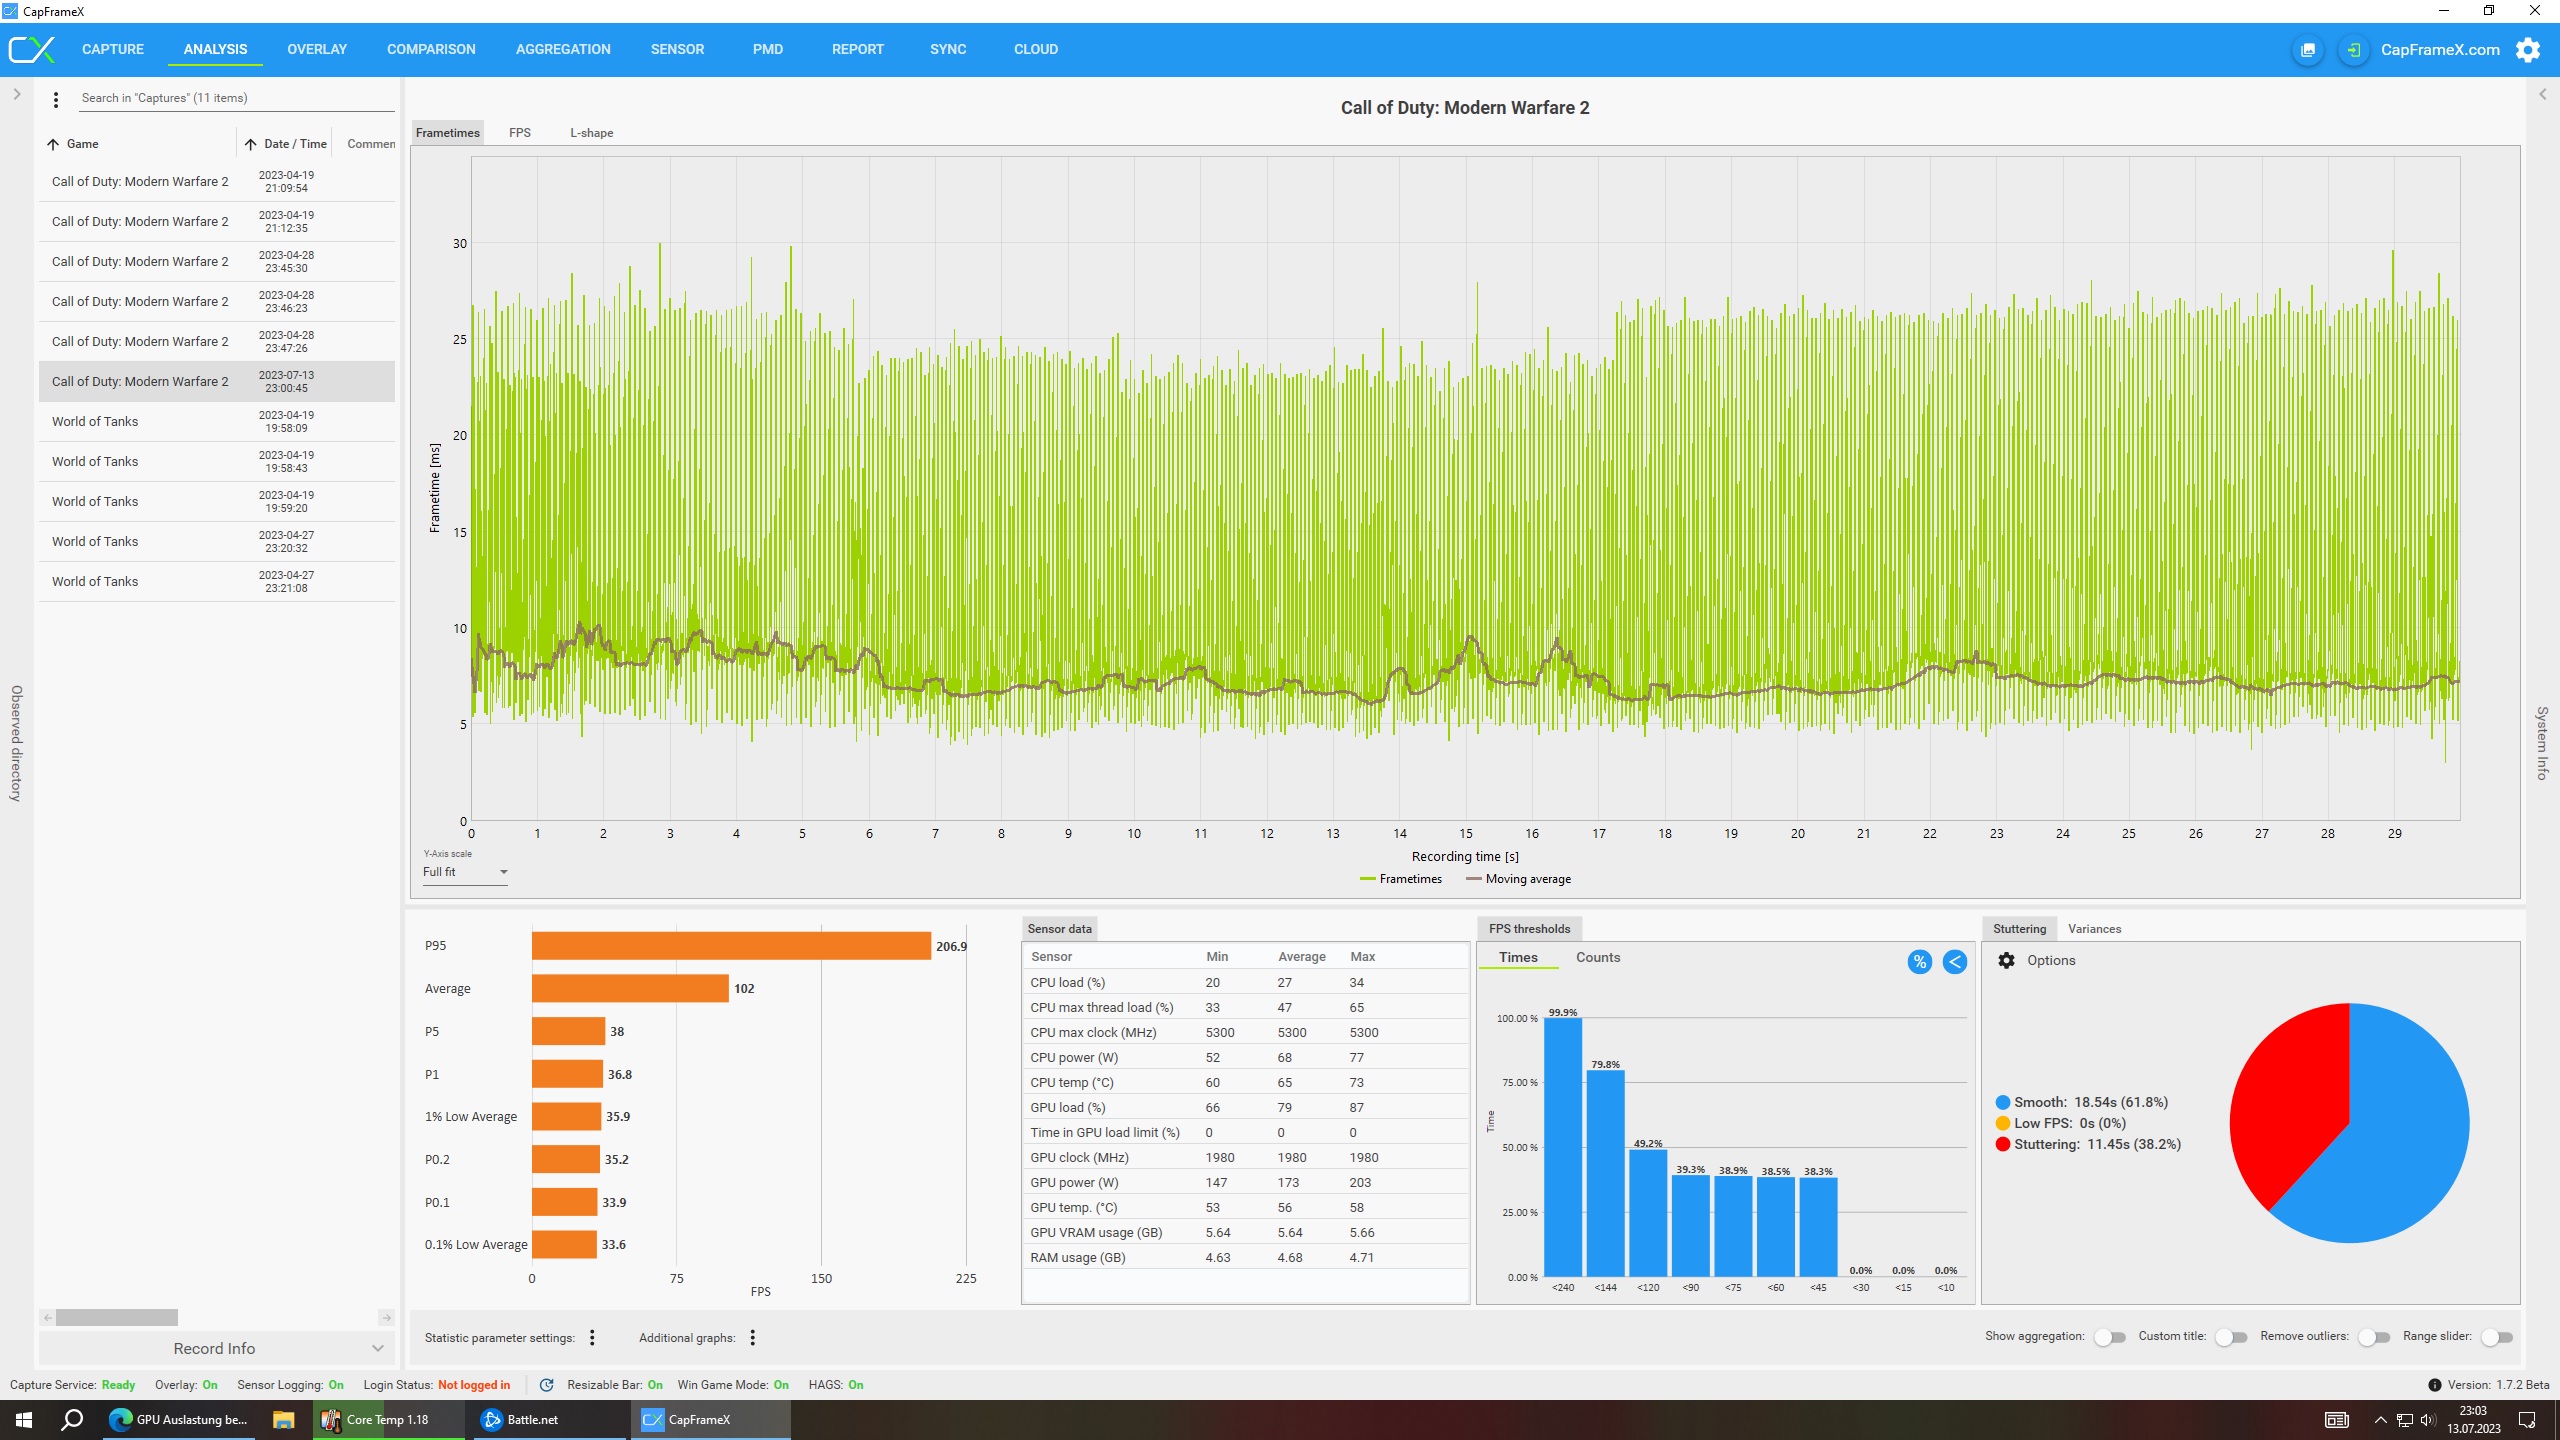The image size is (2560, 1440).
Task: Switch to Counts tab in FPS thresholds
Action: [x=1598, y=958]
